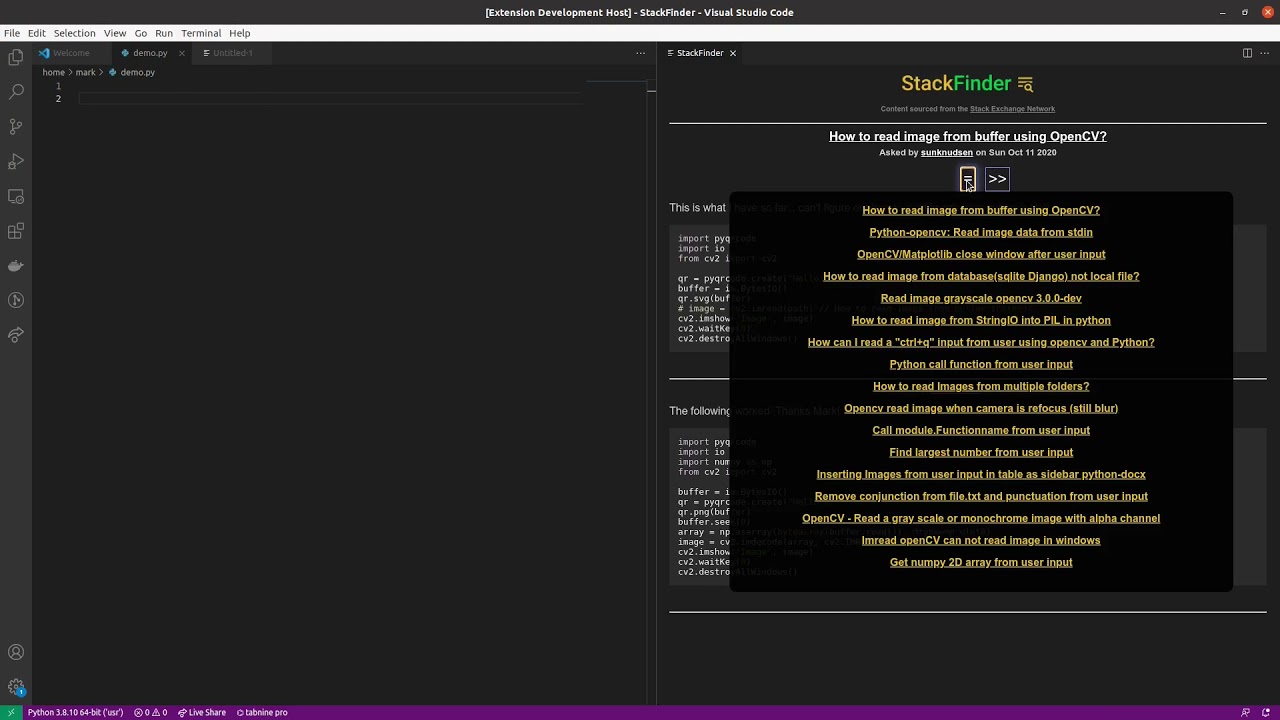Open 'How to read image from StringIO into PIL'
The width and height of the screenshot is (1280, 720).
(x=981, y=320)
